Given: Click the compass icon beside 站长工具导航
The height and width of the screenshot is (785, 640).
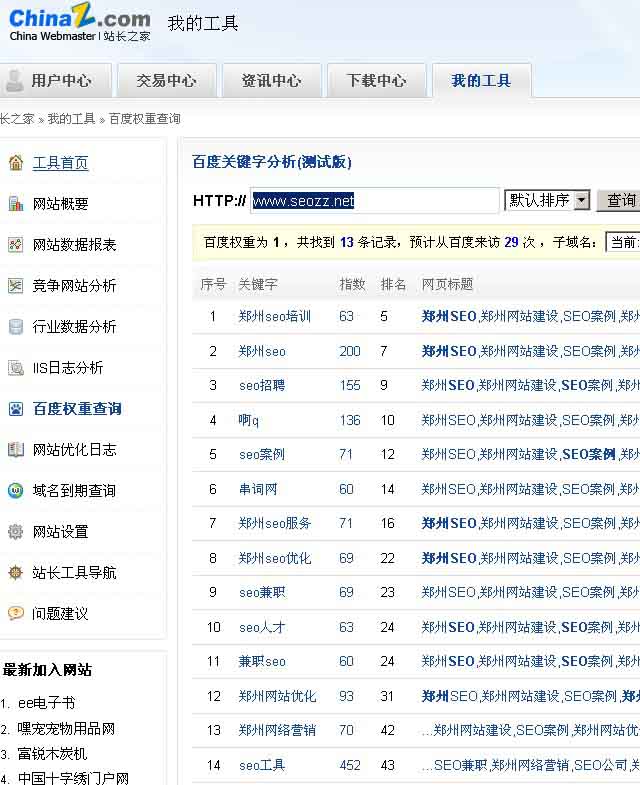Looking at the screenshot, I should pos(16,572).
